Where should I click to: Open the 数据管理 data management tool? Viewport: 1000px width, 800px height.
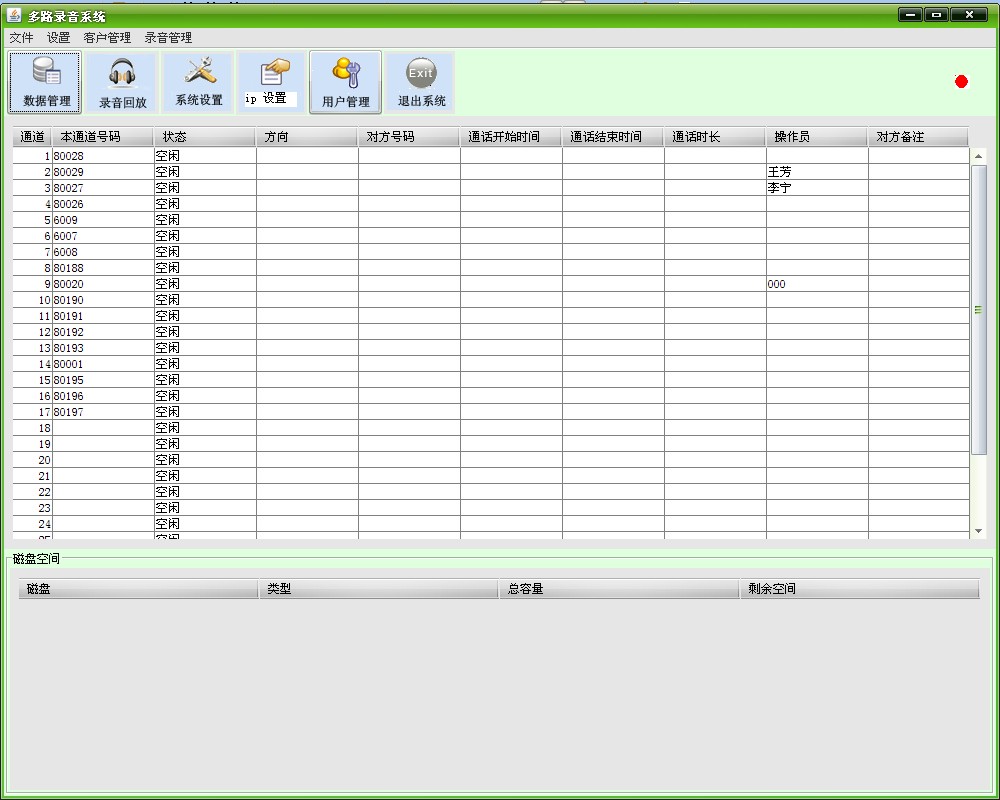pyautogui.click(x=45, y=82)
